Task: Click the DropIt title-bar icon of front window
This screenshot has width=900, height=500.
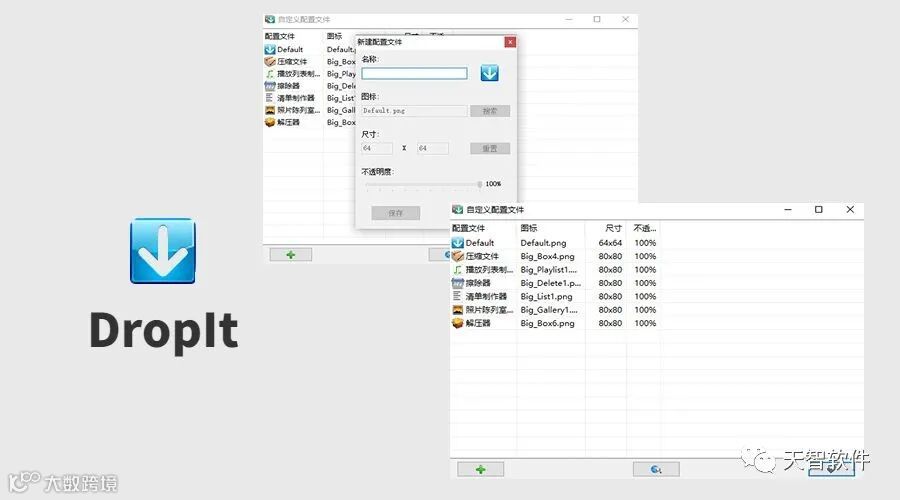Action: (457, 210)
